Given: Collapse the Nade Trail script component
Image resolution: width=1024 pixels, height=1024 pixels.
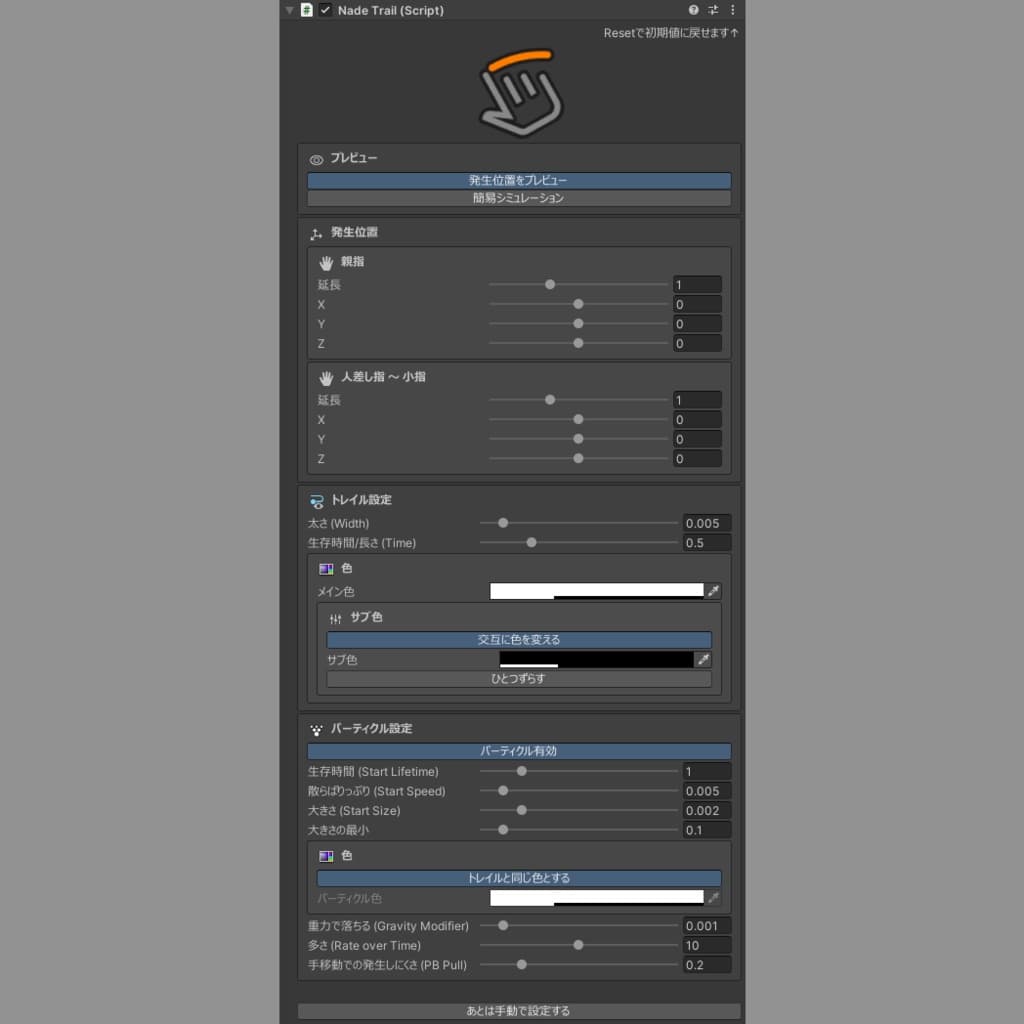Looking at the screenshot, I should [x=289, y=10].
